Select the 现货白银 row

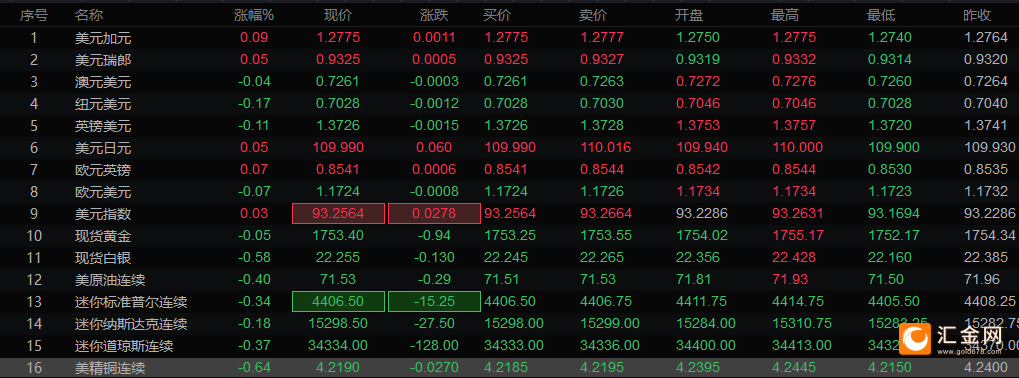tap(510, 257)
